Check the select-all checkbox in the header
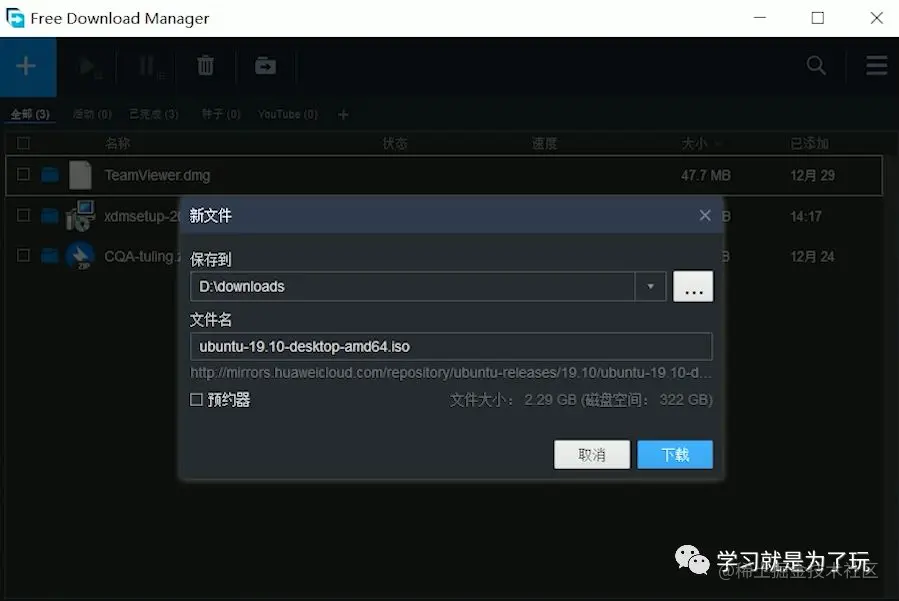Screen dimensions: 899x601 pyautogui.click(x=24, y=143)
